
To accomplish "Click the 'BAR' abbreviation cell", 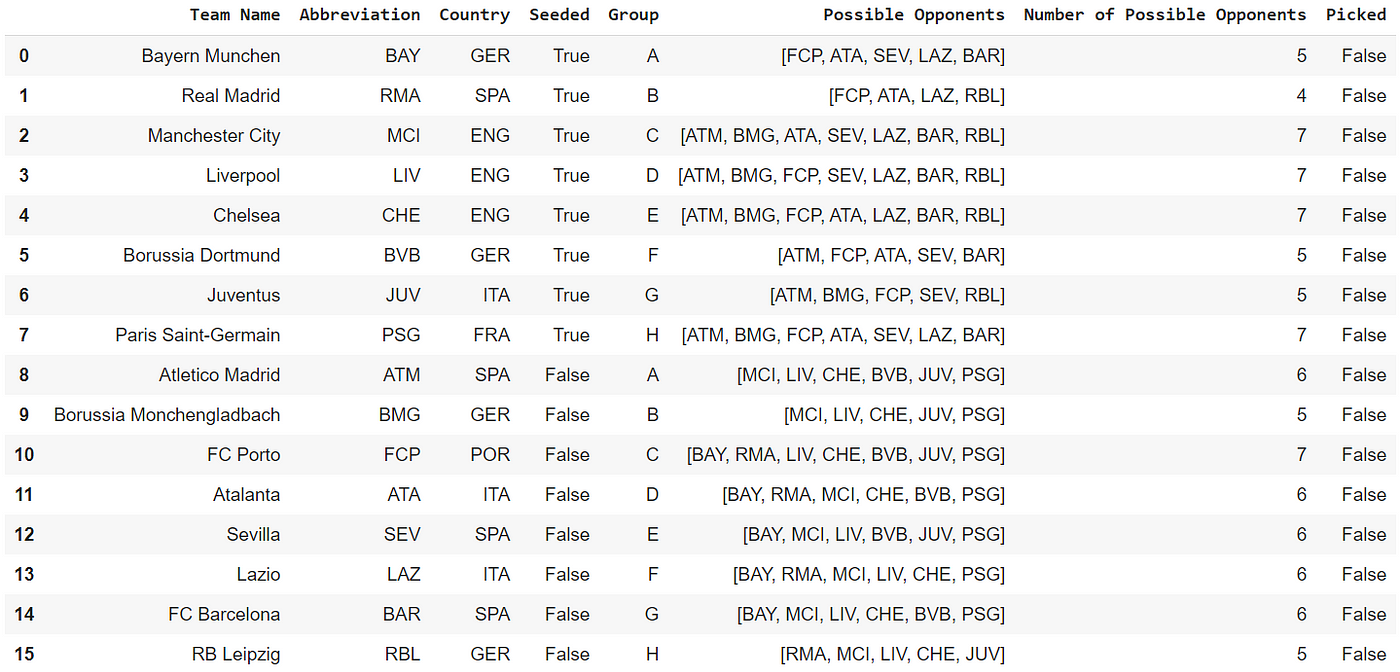I will click(x=402, y=615).
